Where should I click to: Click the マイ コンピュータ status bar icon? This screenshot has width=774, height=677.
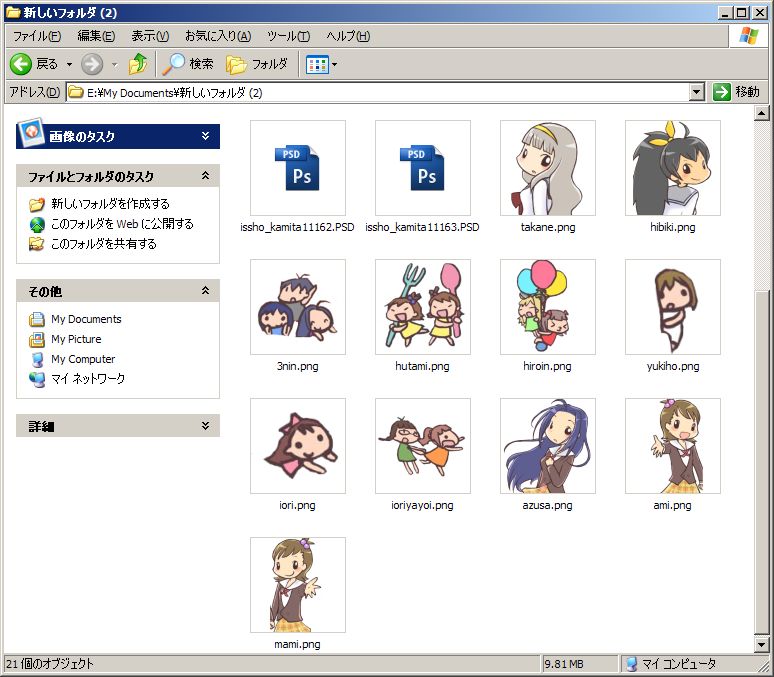[x=631, y=664]
